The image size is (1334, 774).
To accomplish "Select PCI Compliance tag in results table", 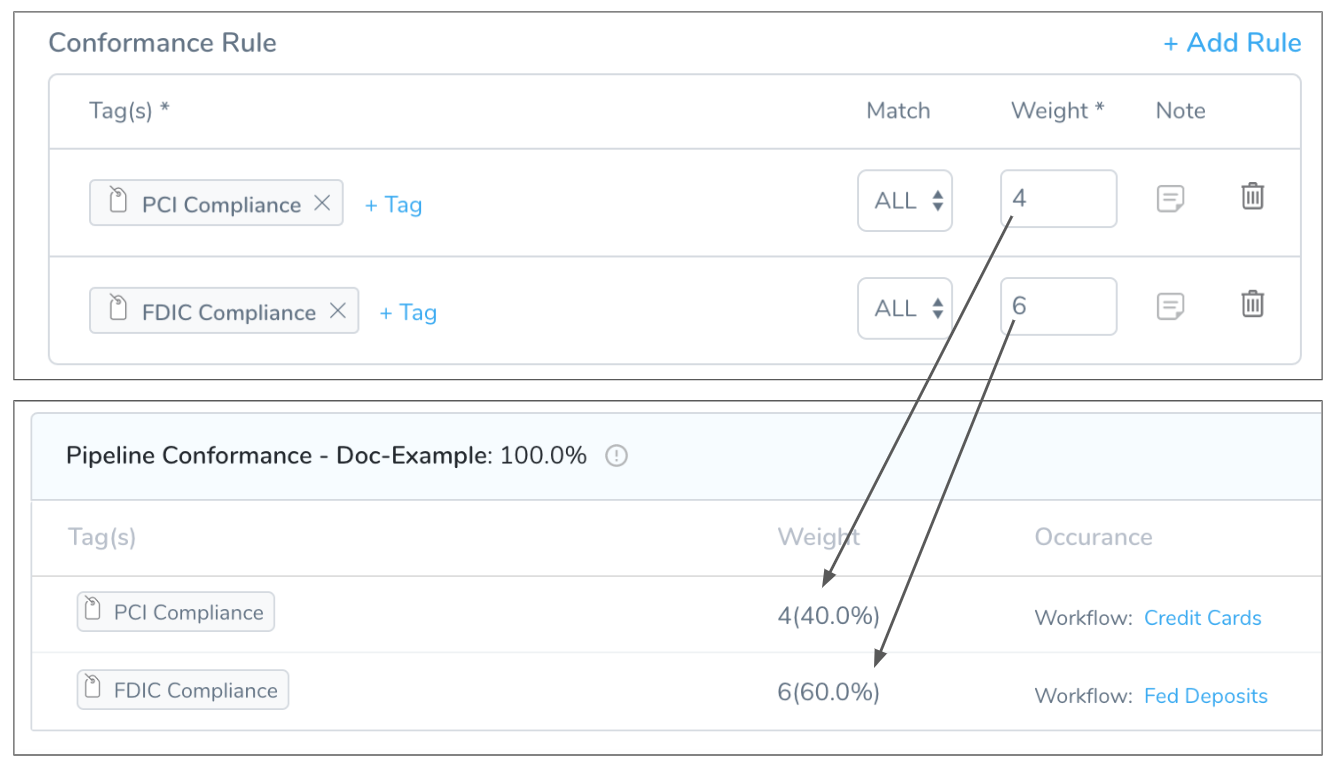I will pos(176,612).
